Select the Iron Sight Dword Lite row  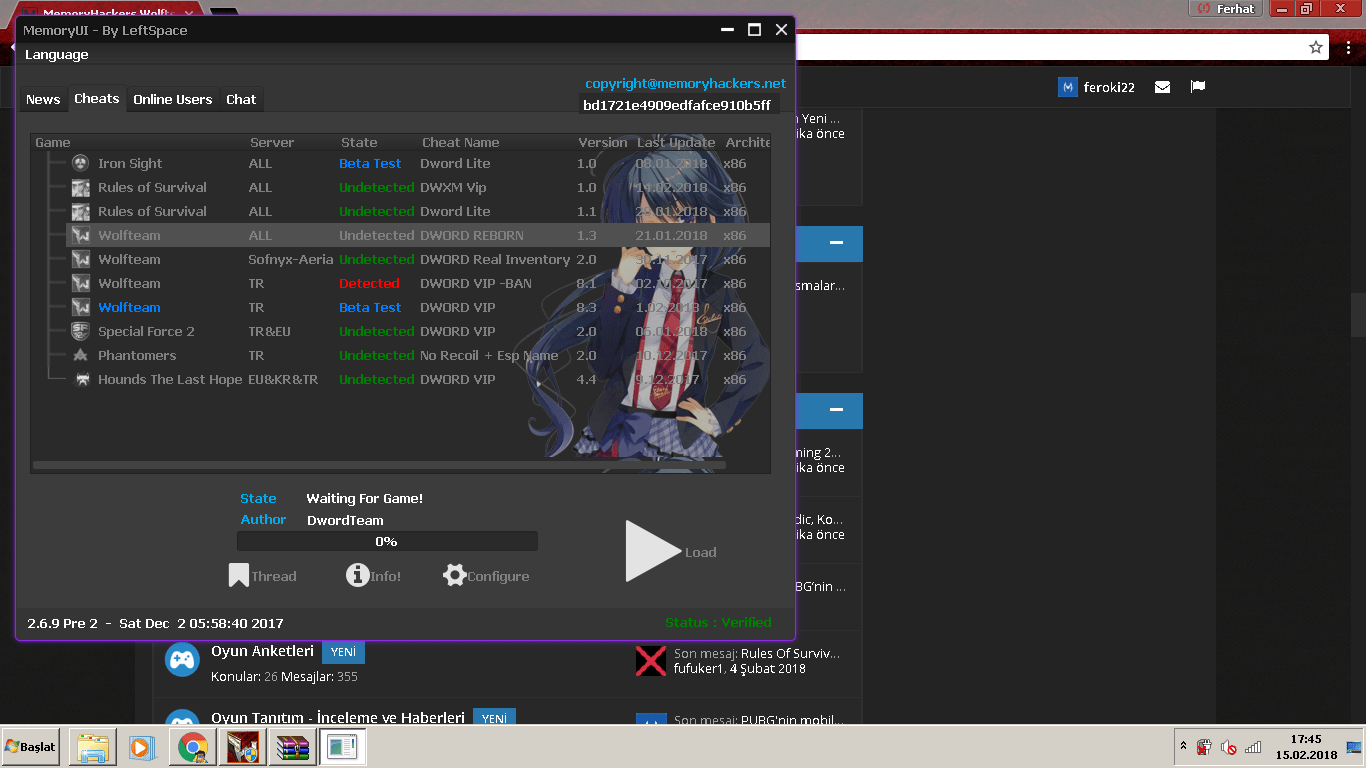(418, 163)
